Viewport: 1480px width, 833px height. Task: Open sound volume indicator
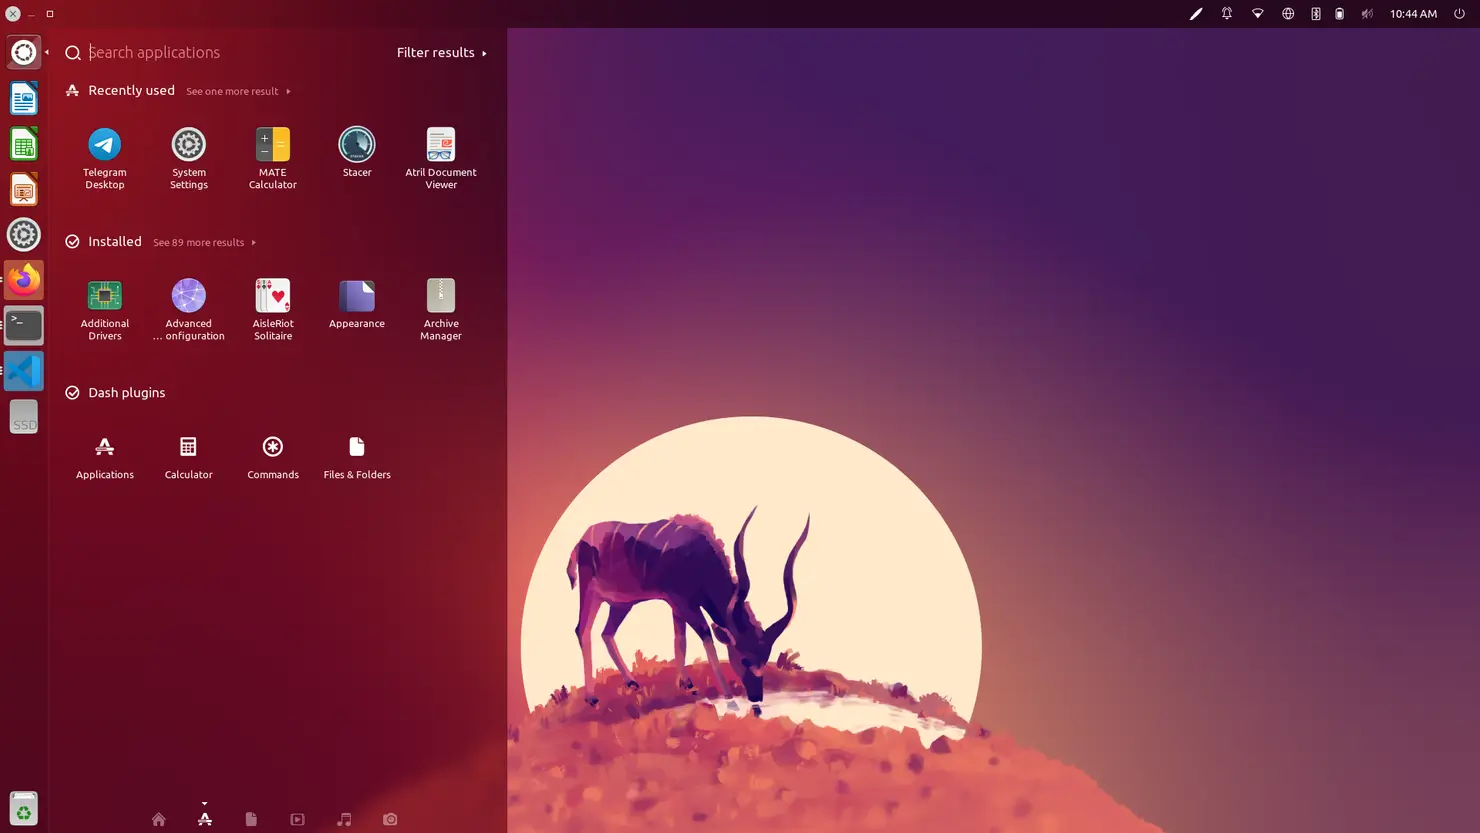point(1367,14)
